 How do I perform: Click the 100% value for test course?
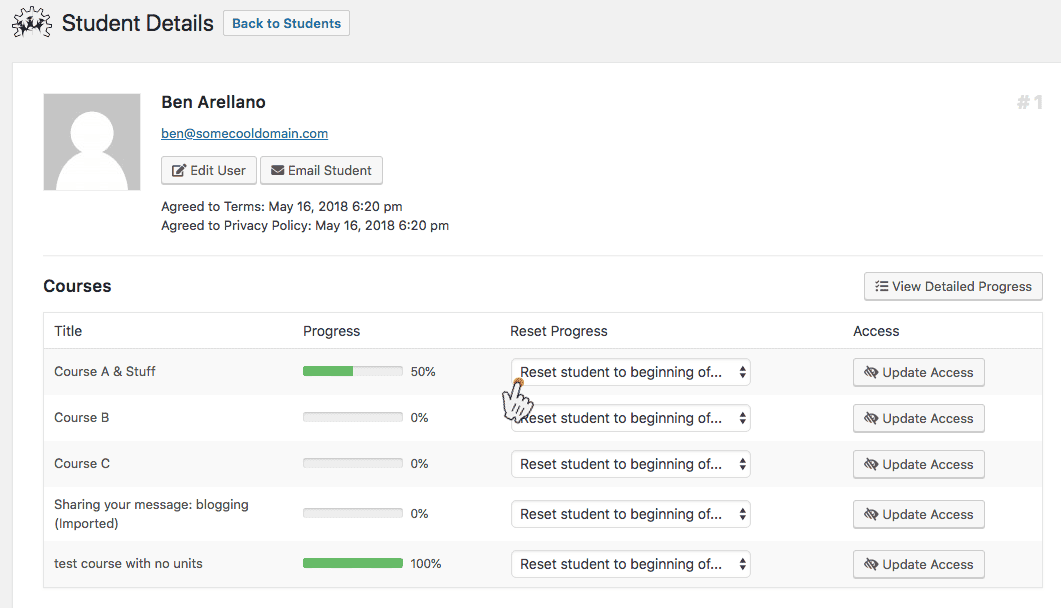(x=426, y=563)
